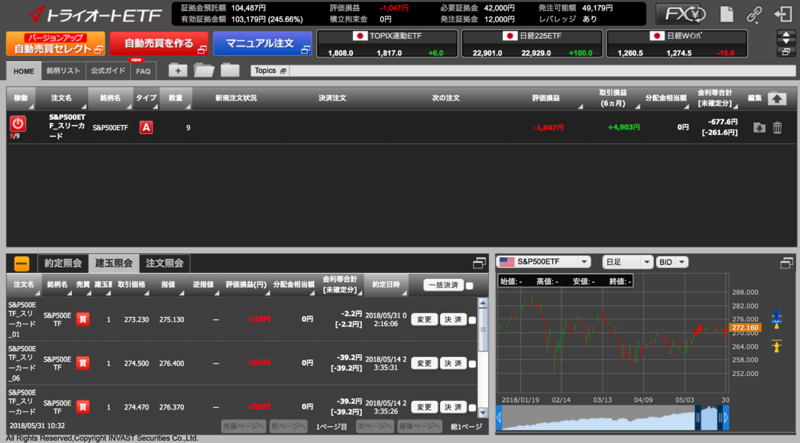This screenshot has height=443, width=800.
Task: Click the 自動売買を作る button
Action: [x=159, y=43]
